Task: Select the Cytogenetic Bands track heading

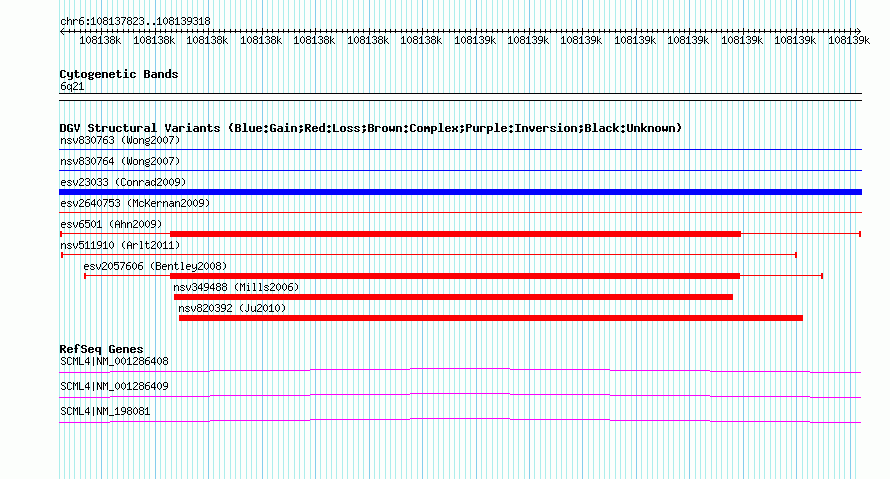Action: pyautogui.click(x=119, y=74)
